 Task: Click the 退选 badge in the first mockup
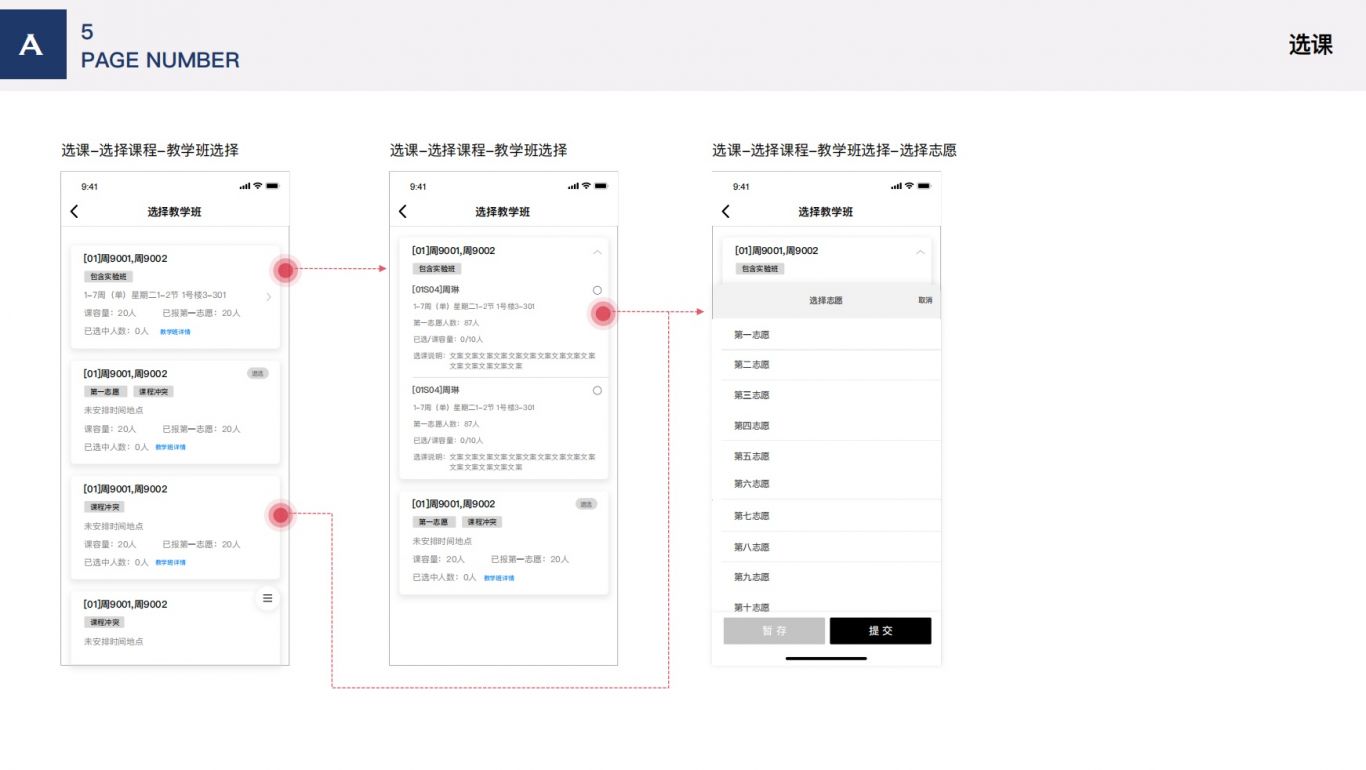point(258,373)
